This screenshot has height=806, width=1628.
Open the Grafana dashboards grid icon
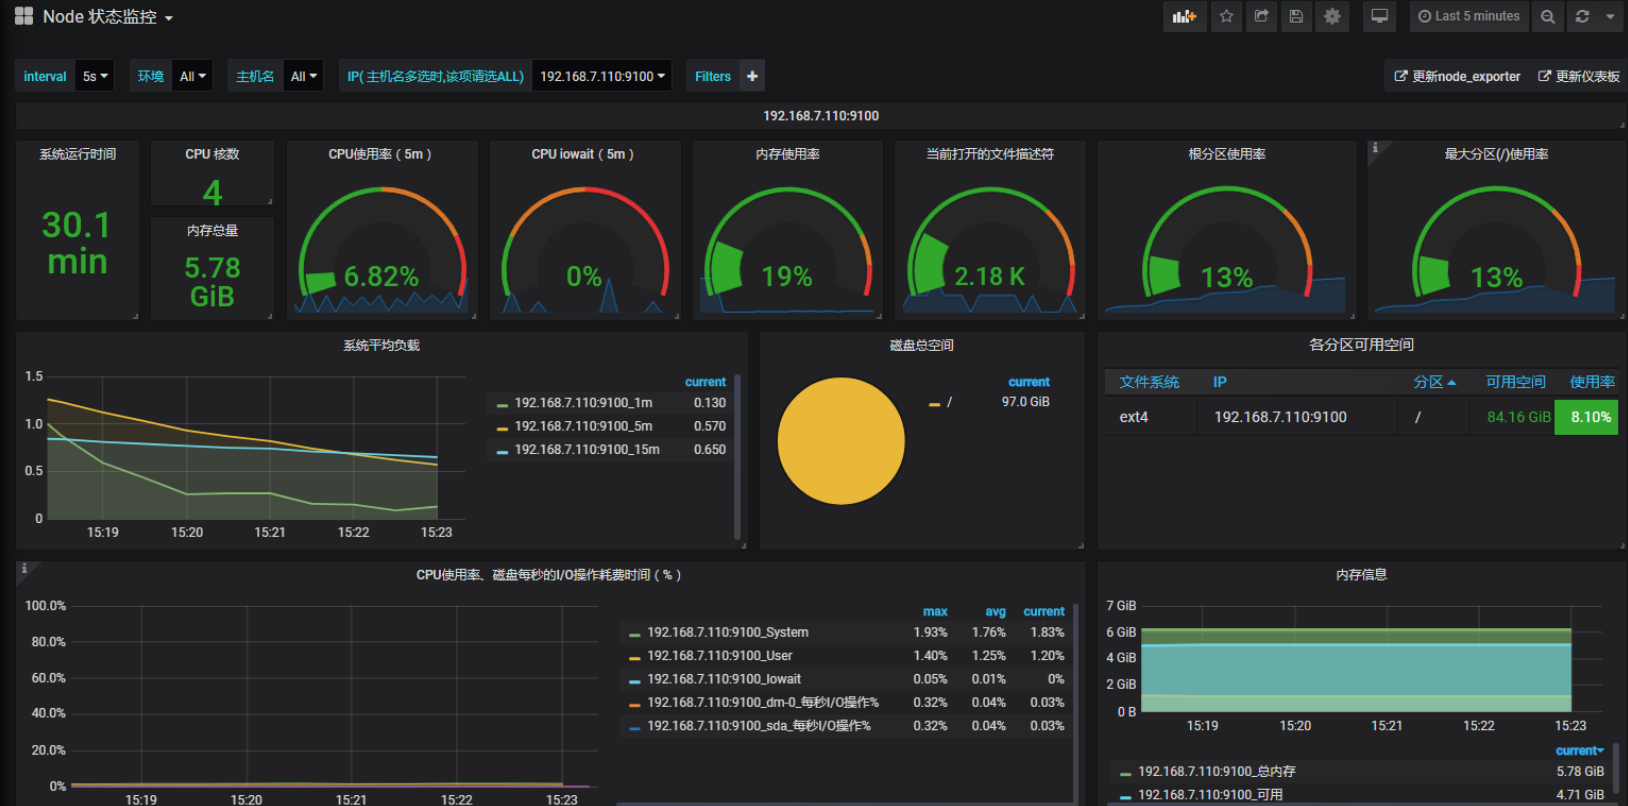click(x=24, y=16)
